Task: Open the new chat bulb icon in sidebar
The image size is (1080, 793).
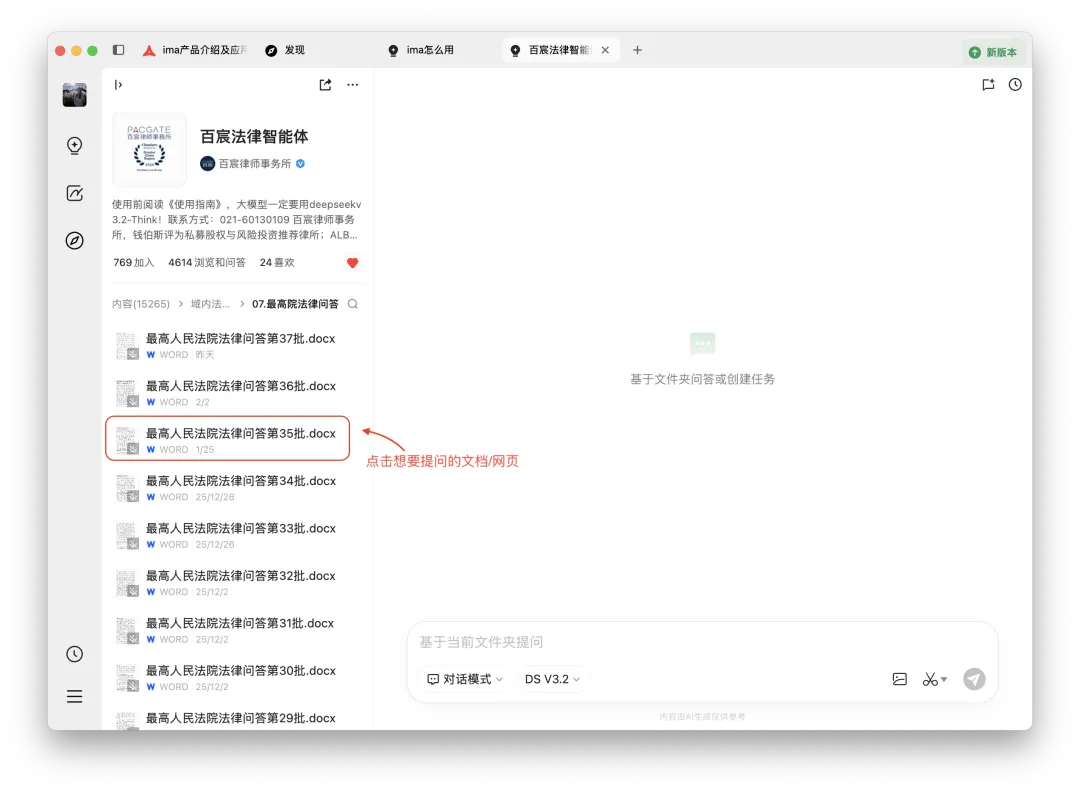Action: point(74,145)
